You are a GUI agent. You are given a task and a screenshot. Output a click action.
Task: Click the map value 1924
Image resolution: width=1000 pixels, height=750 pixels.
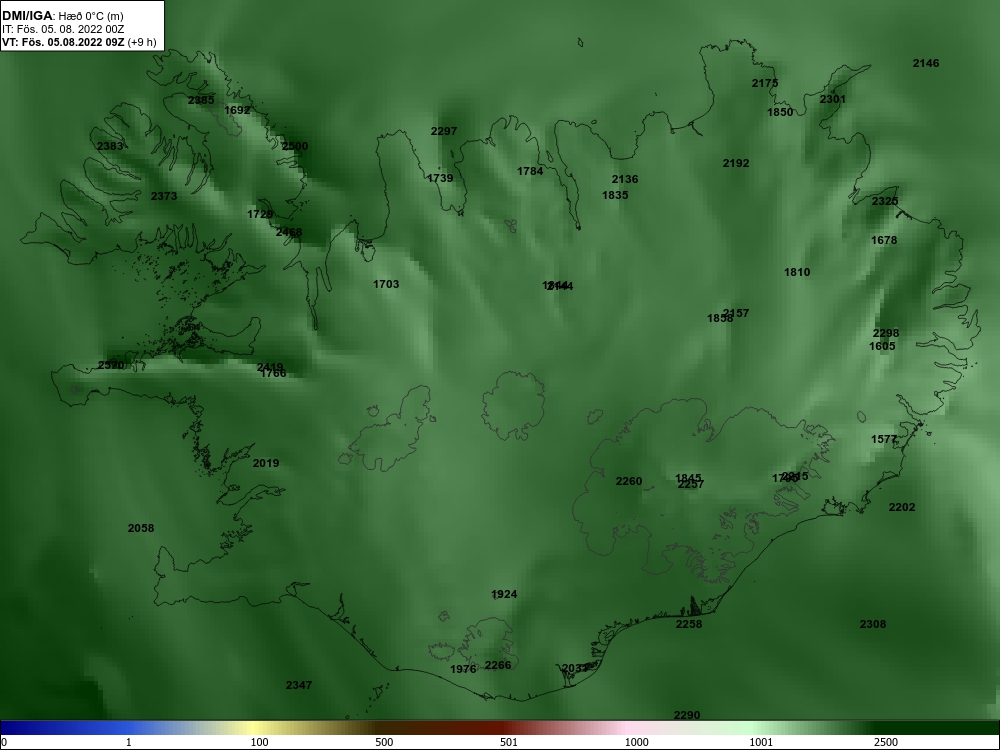(x=504, y=594)
